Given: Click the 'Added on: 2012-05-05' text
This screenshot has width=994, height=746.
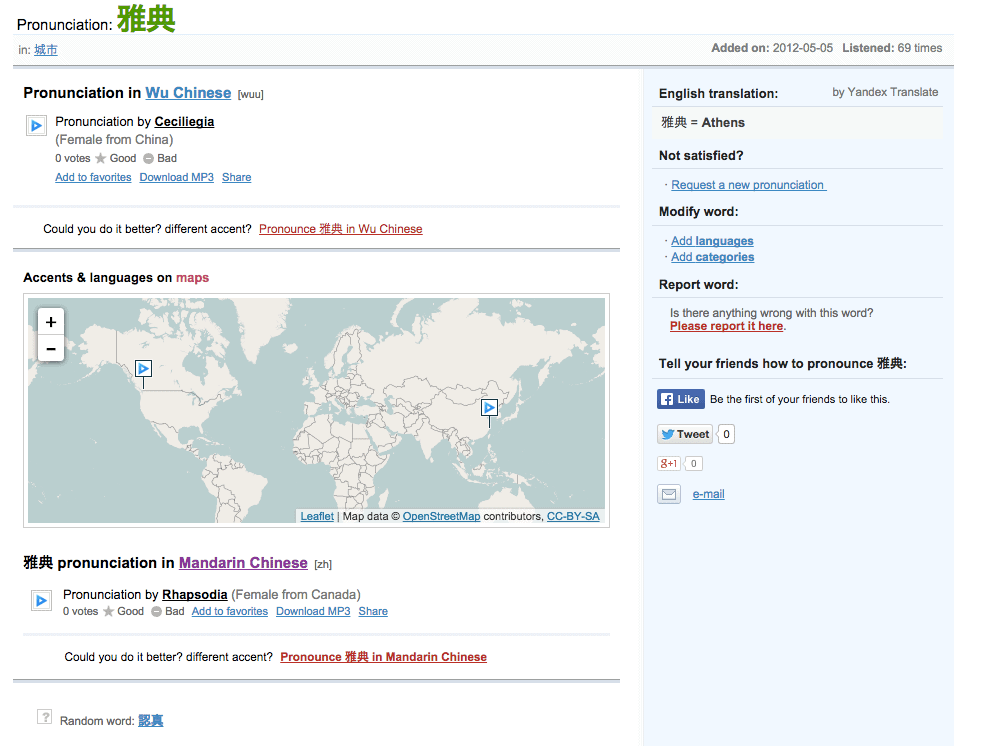Looking at the screenshot, I should 772,48.
